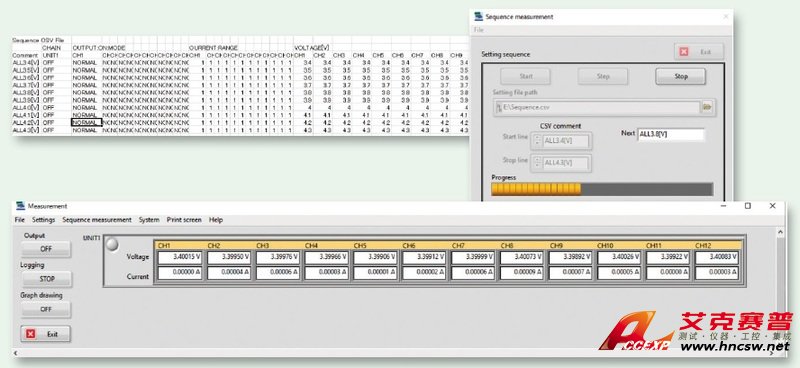Click Start line stepper arrows

click(537, 141)
